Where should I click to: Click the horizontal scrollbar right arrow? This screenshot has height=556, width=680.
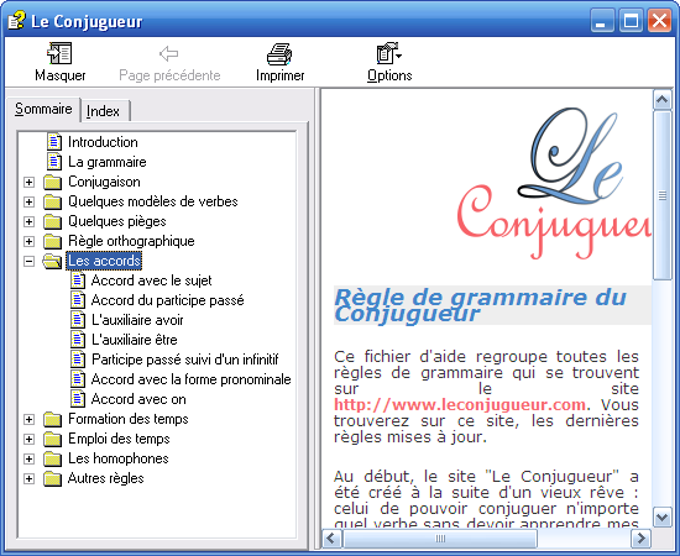pyautogui.click(x=641, y=539)
